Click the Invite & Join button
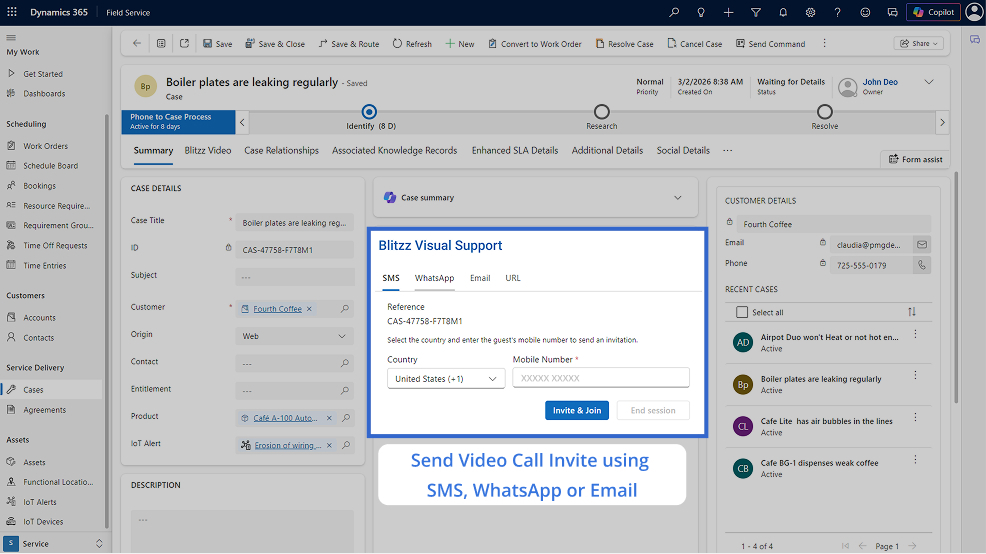 pos(577,410)
